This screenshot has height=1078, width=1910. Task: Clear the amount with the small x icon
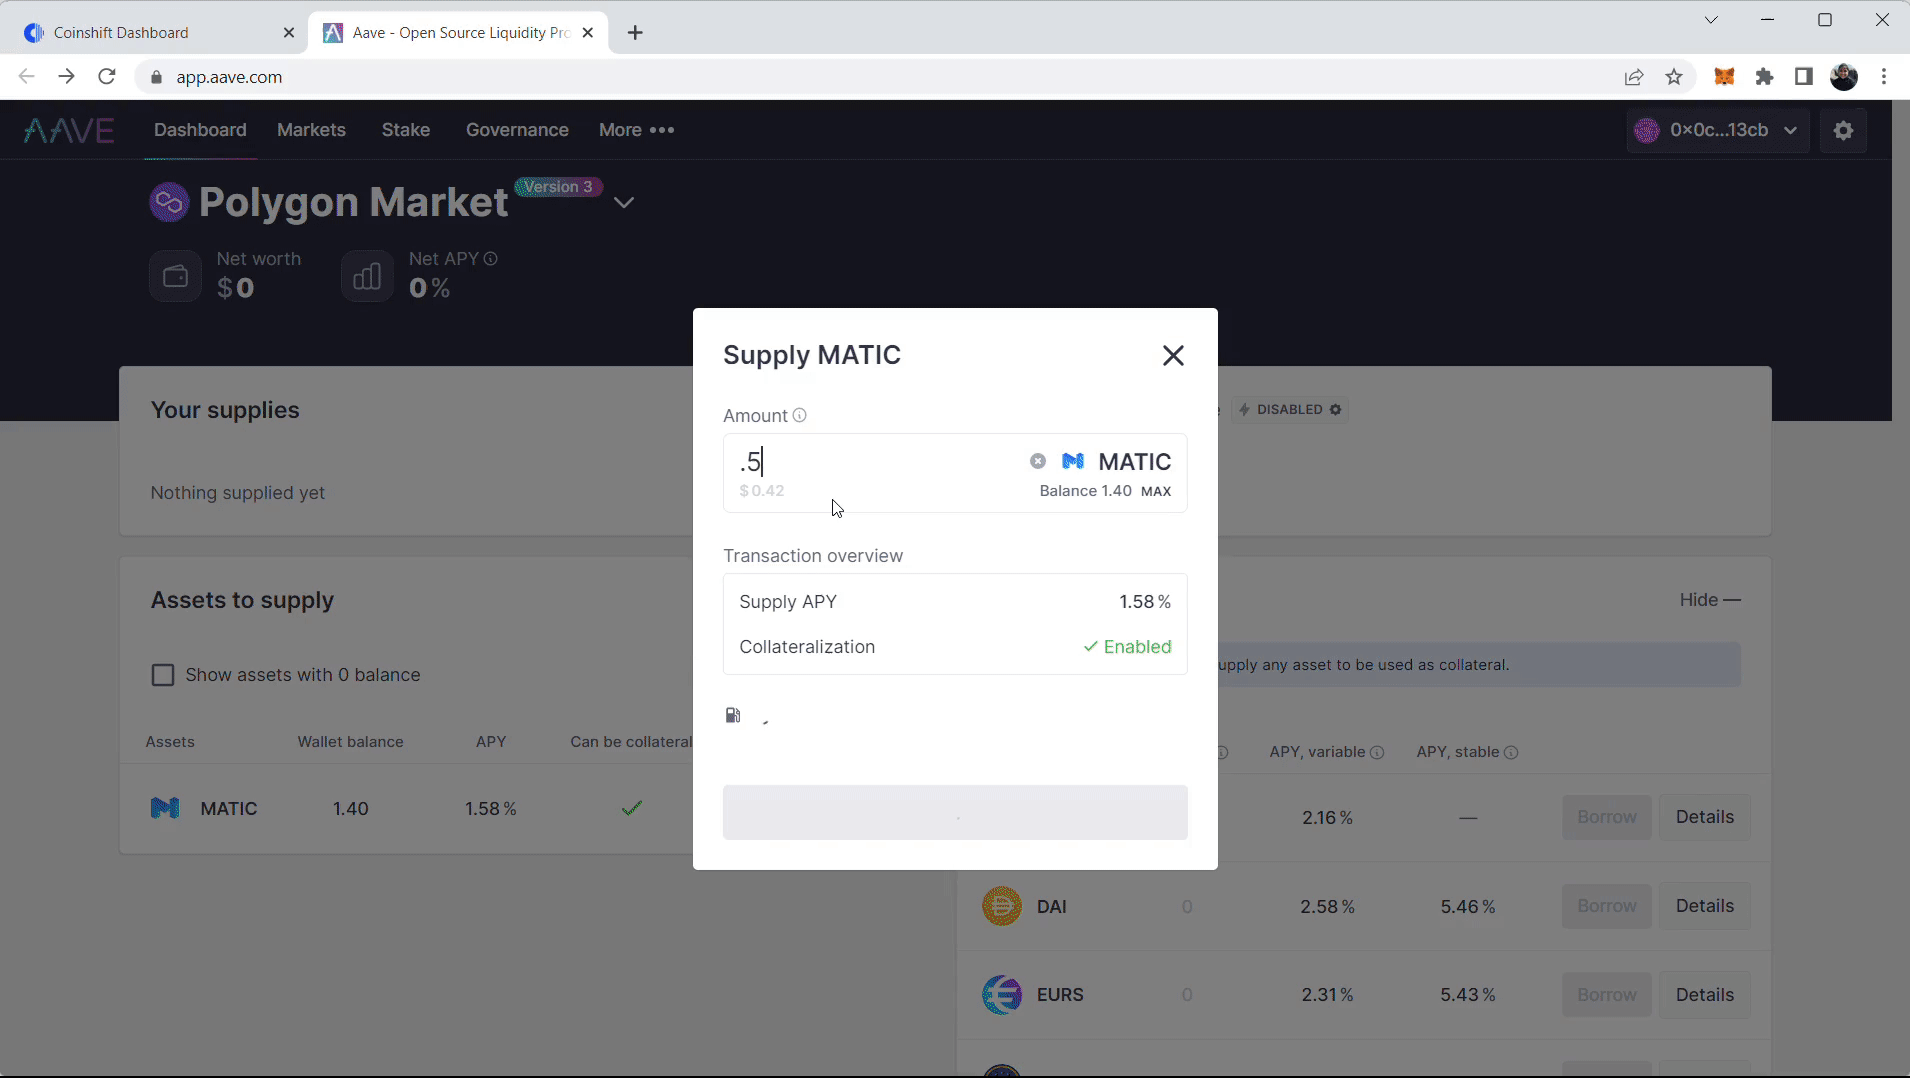click(x=1038, y=461)
